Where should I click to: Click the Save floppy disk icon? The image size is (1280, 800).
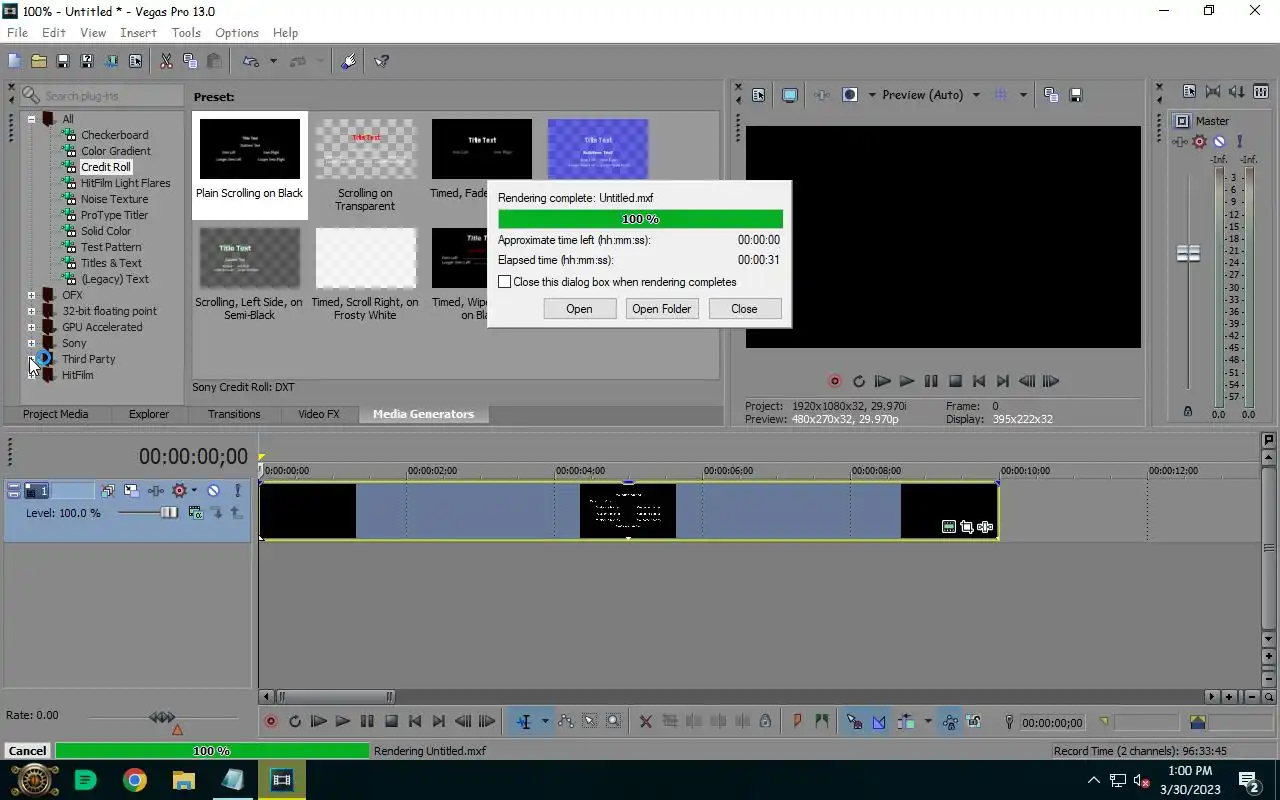[x=63, y=61]
